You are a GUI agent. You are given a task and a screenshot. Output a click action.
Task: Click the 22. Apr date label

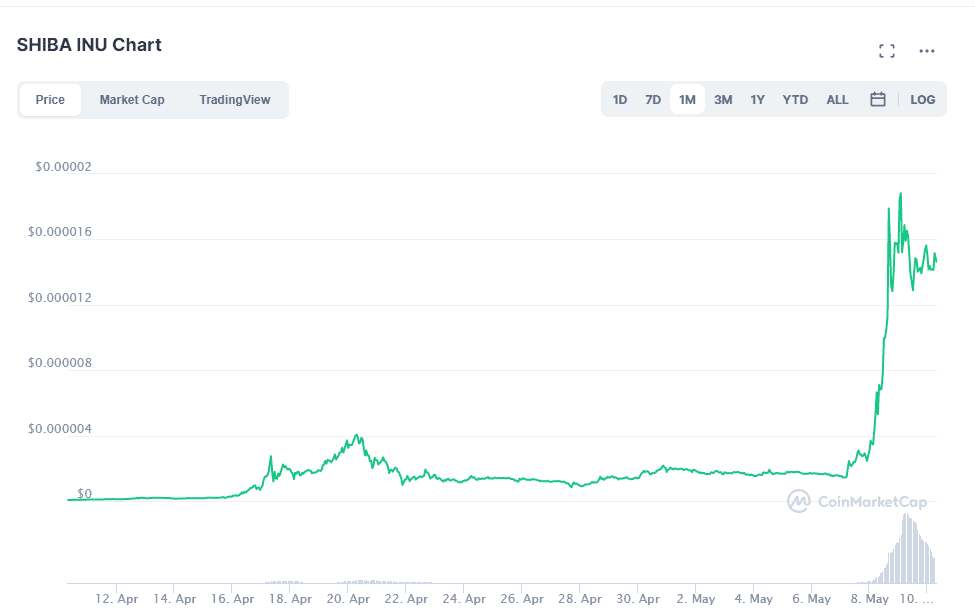[x=406, y=599]
